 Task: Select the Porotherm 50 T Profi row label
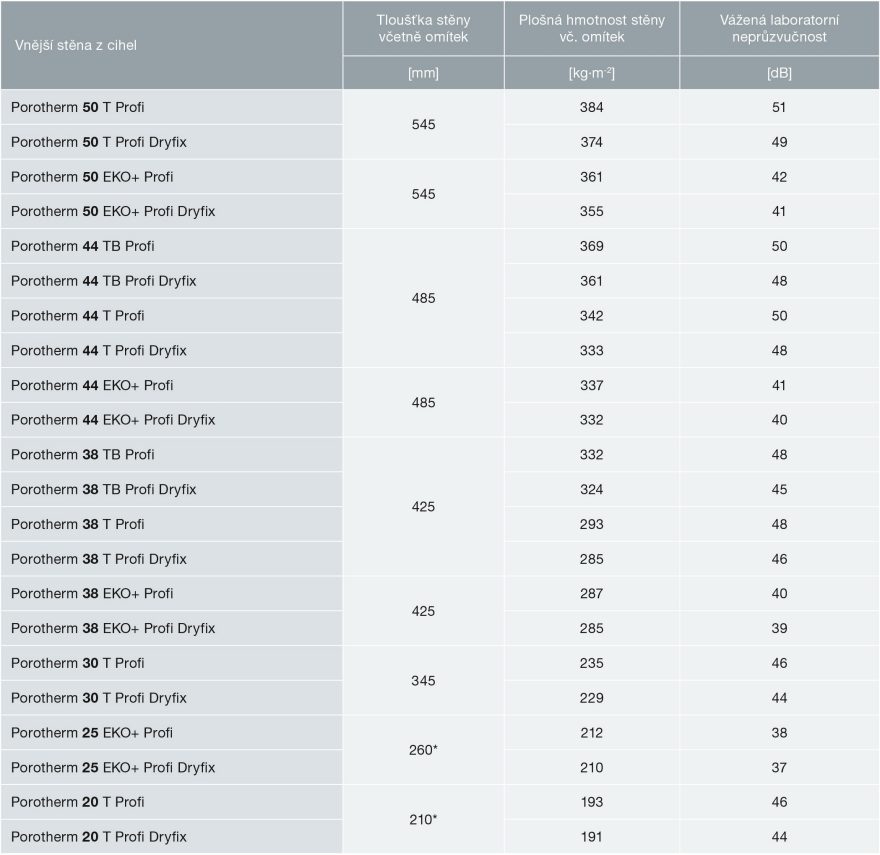78,107
